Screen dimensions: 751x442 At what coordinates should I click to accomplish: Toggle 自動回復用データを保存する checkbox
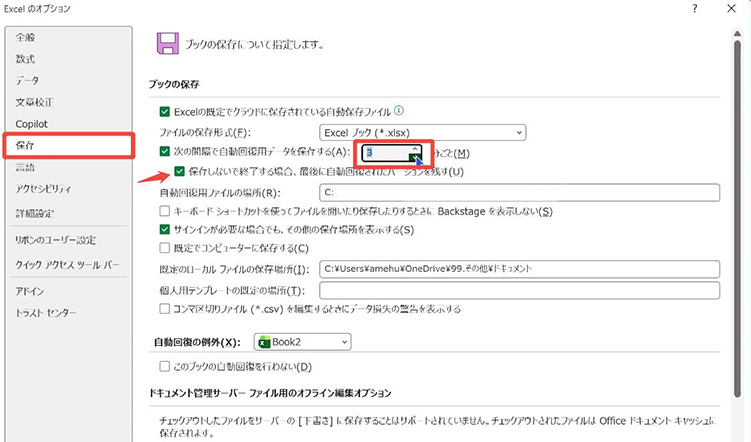(165, 152)
